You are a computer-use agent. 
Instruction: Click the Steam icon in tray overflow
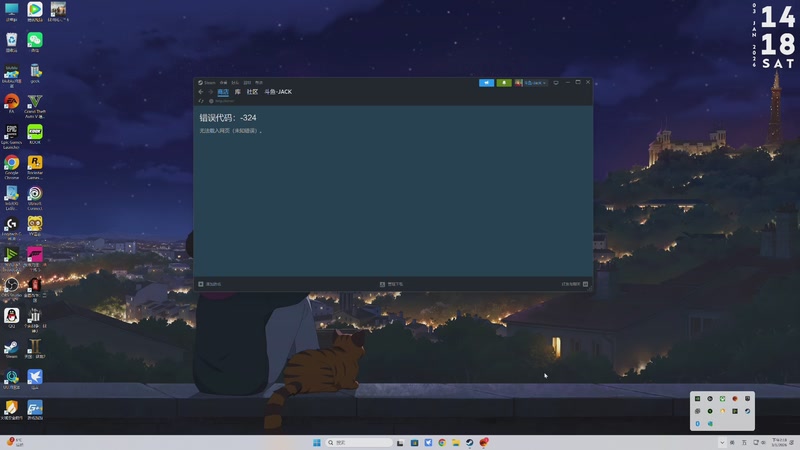747,411
